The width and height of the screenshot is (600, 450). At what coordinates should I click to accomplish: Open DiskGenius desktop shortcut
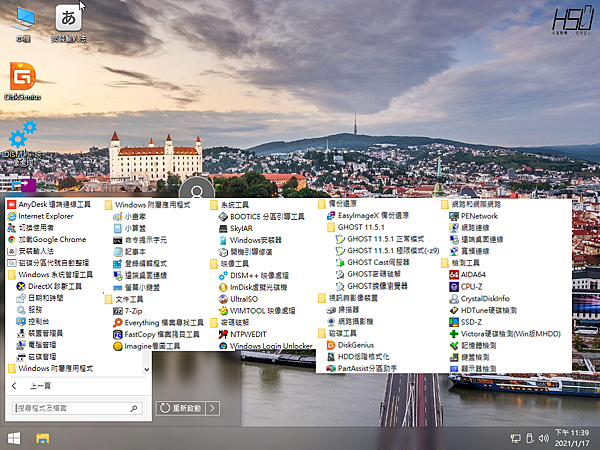coord(23,81)
